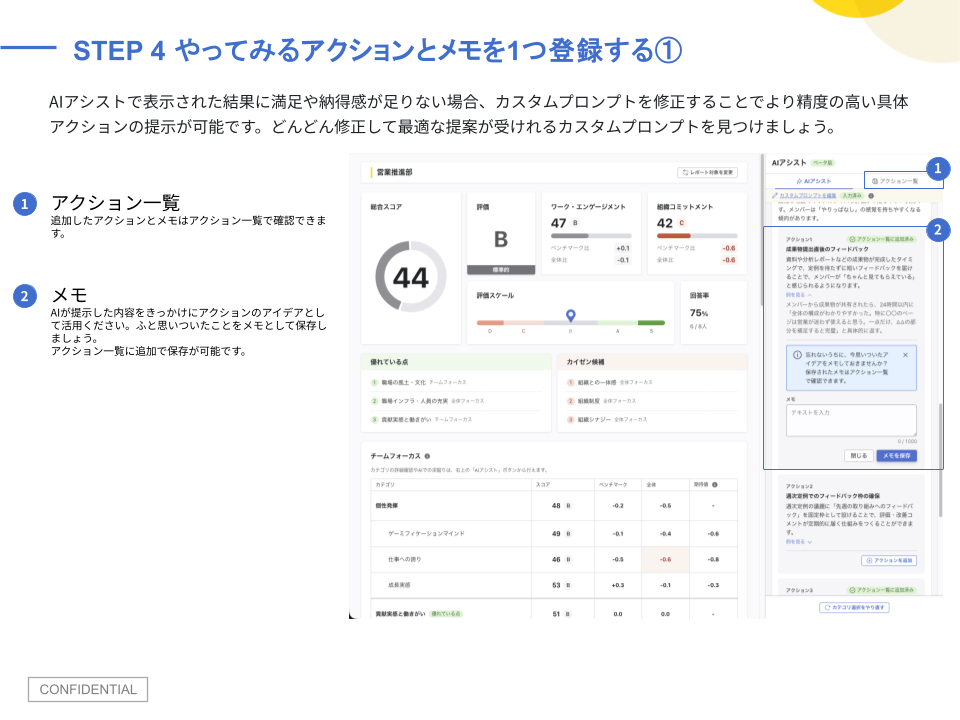The image size is (960, 720).
Task: Click the 個性発揮 category row
Action: pyautogui.click(x=554, y=506)
